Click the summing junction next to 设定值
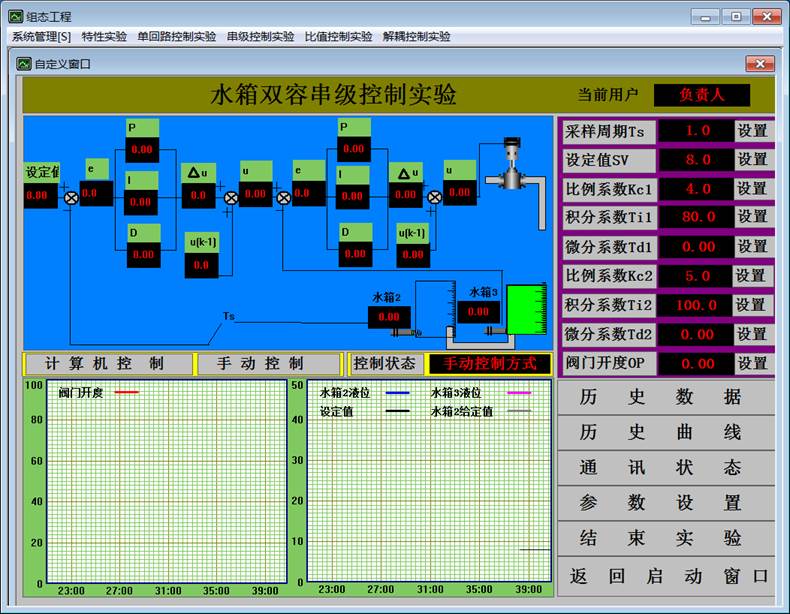The width and height of the screenshot is (790, 614). tap(71, 197)
